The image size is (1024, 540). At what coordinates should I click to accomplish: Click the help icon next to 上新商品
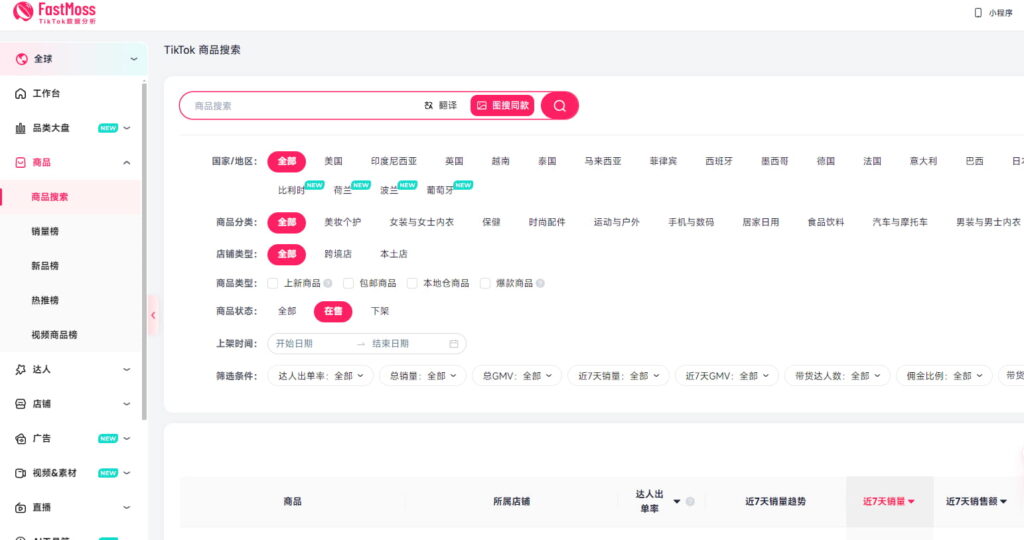[328, 283]
